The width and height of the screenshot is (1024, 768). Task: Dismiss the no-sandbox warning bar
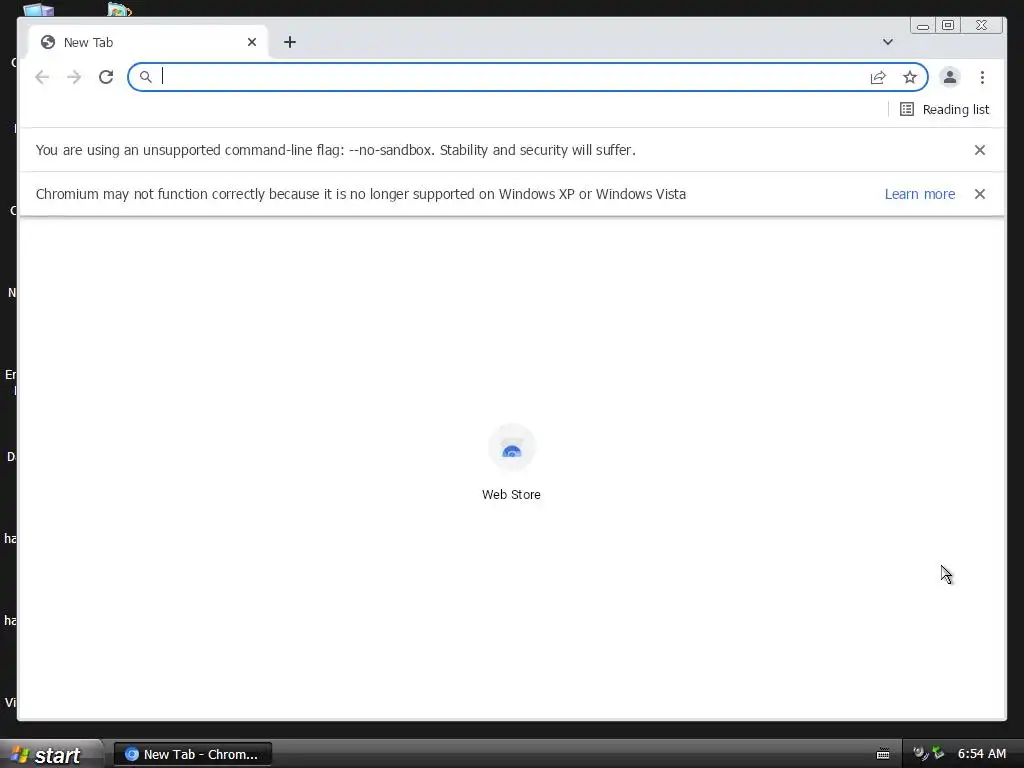(980, 150)
